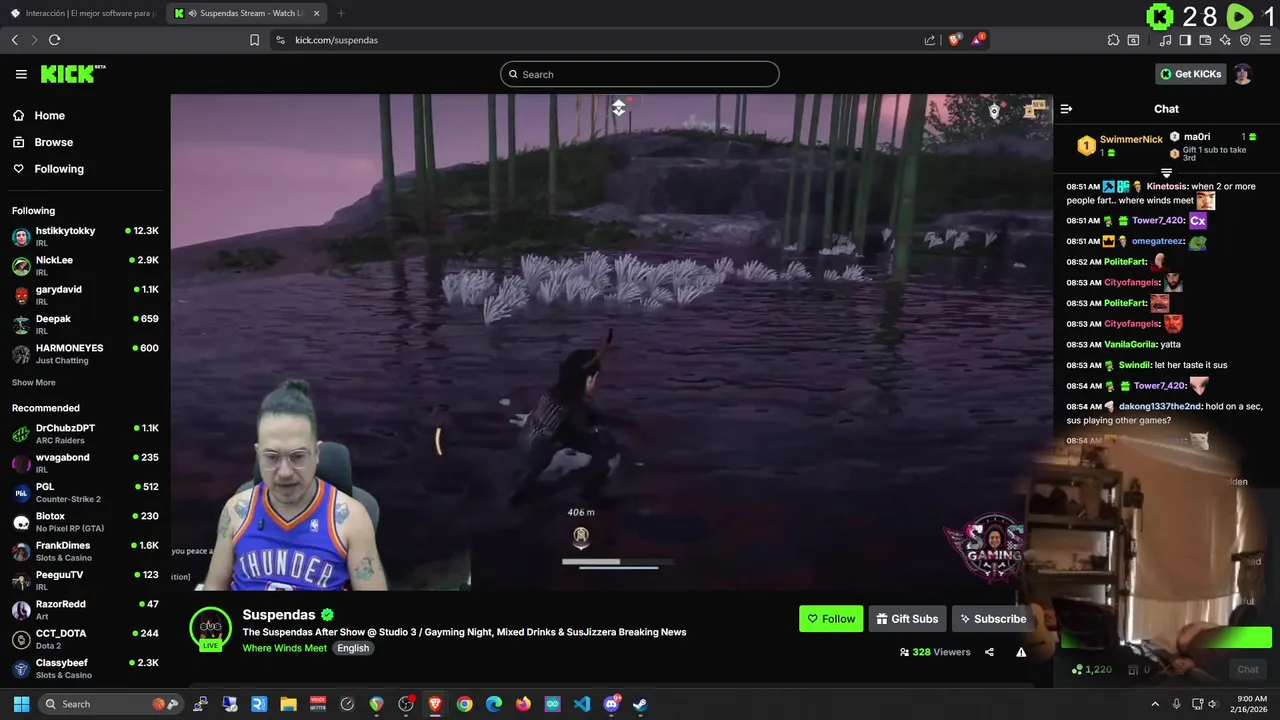Open user profile avatar menu
Viewport: 1280px width, 720px height.
pos(1243,74)
